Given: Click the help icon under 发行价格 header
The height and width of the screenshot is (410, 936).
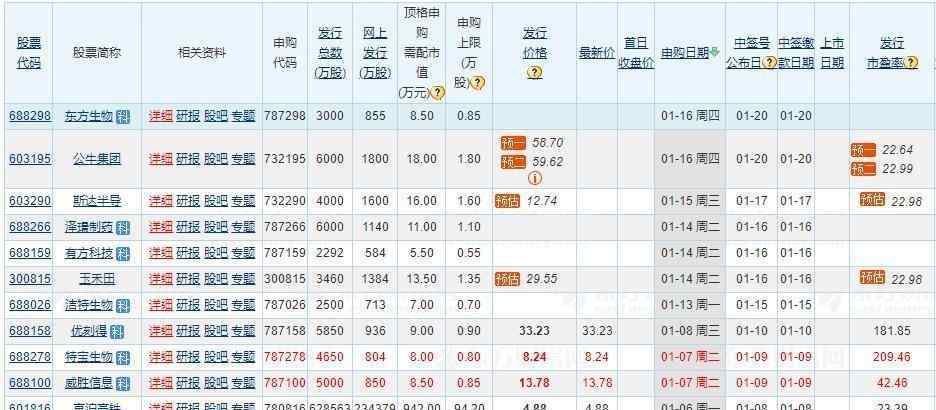Looking at the screenshot, I should tap(535, 72).
